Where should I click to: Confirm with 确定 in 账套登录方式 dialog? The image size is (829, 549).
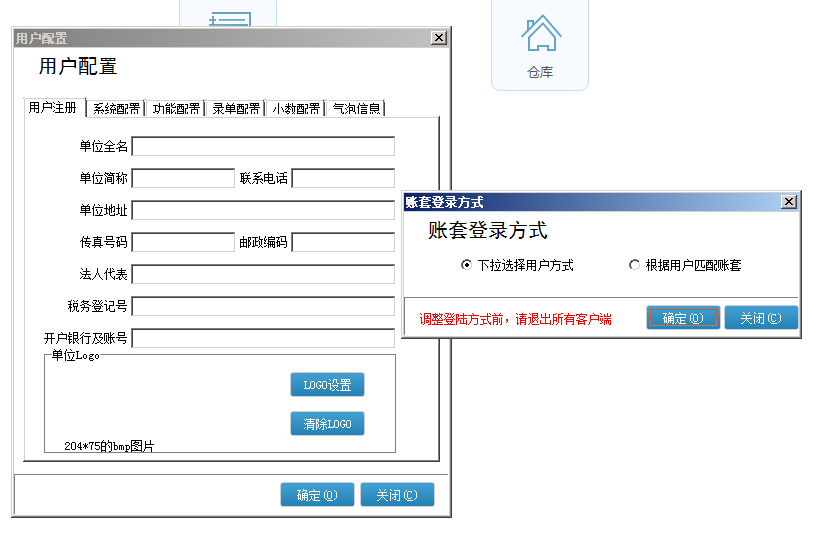(x=683, y=318)
